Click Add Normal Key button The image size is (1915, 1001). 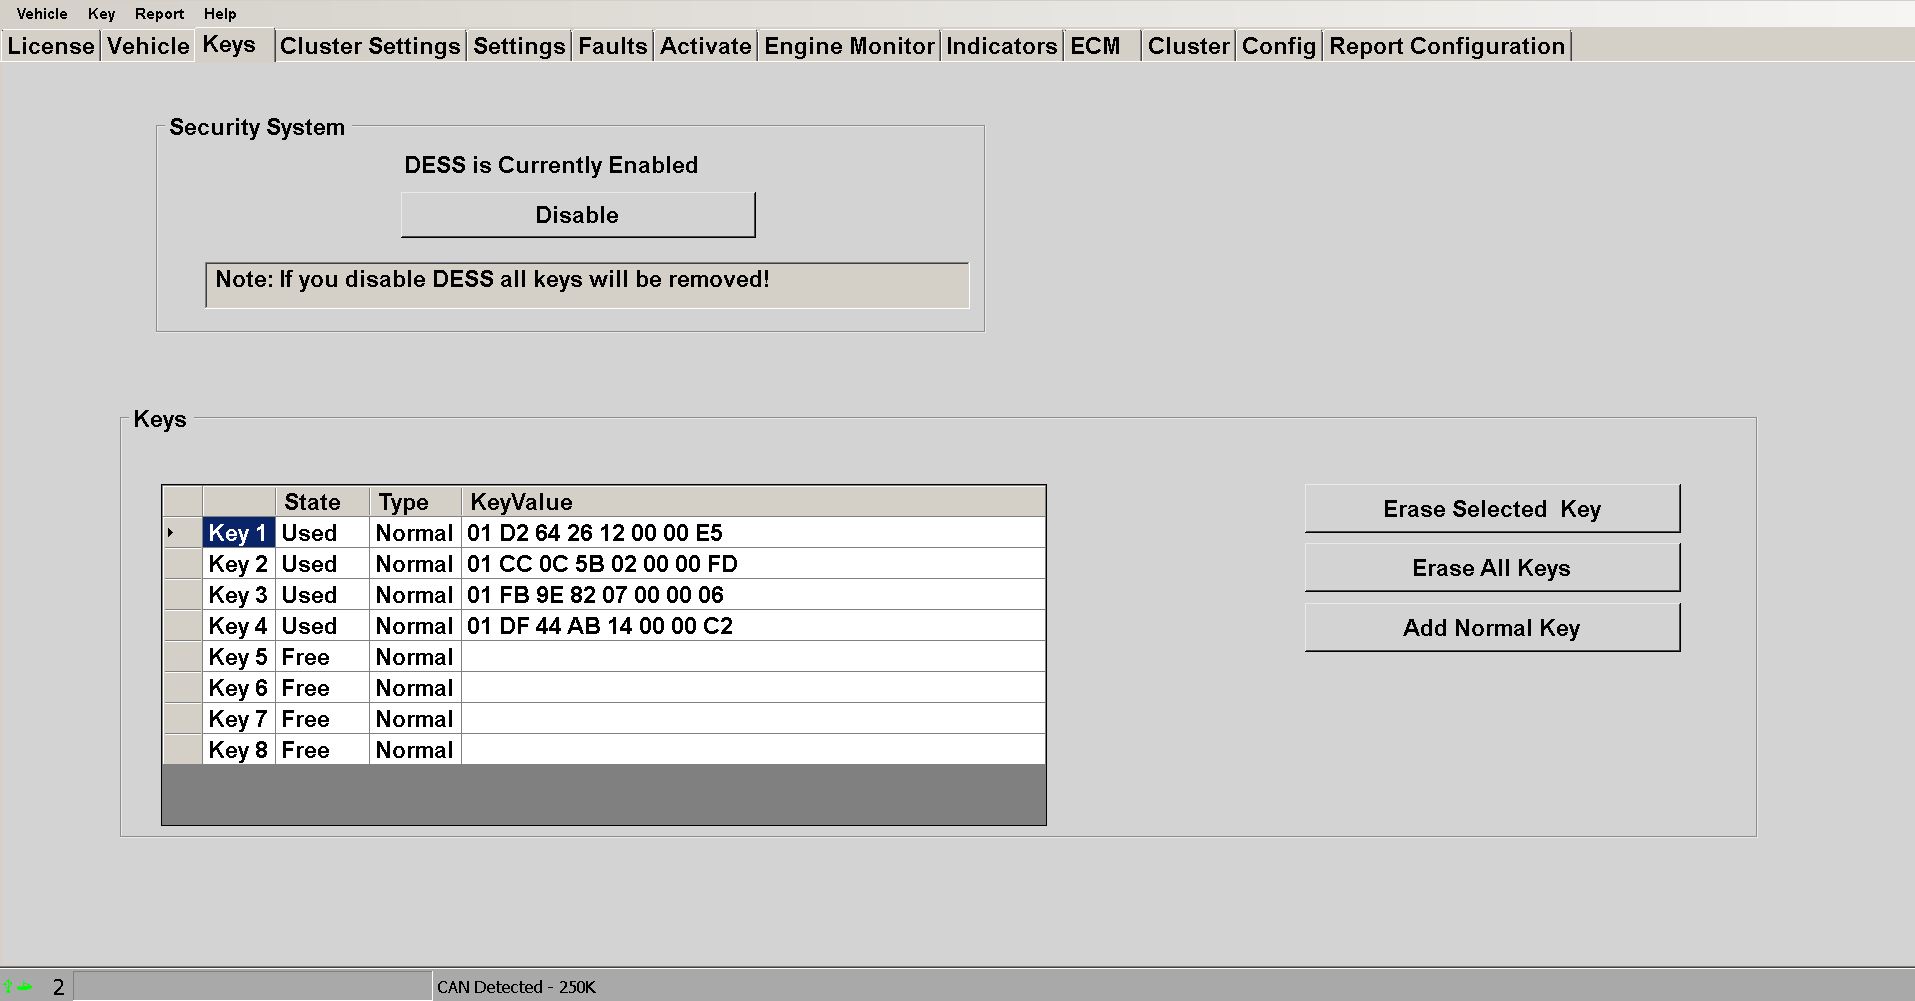click(x=1492, y=628)
